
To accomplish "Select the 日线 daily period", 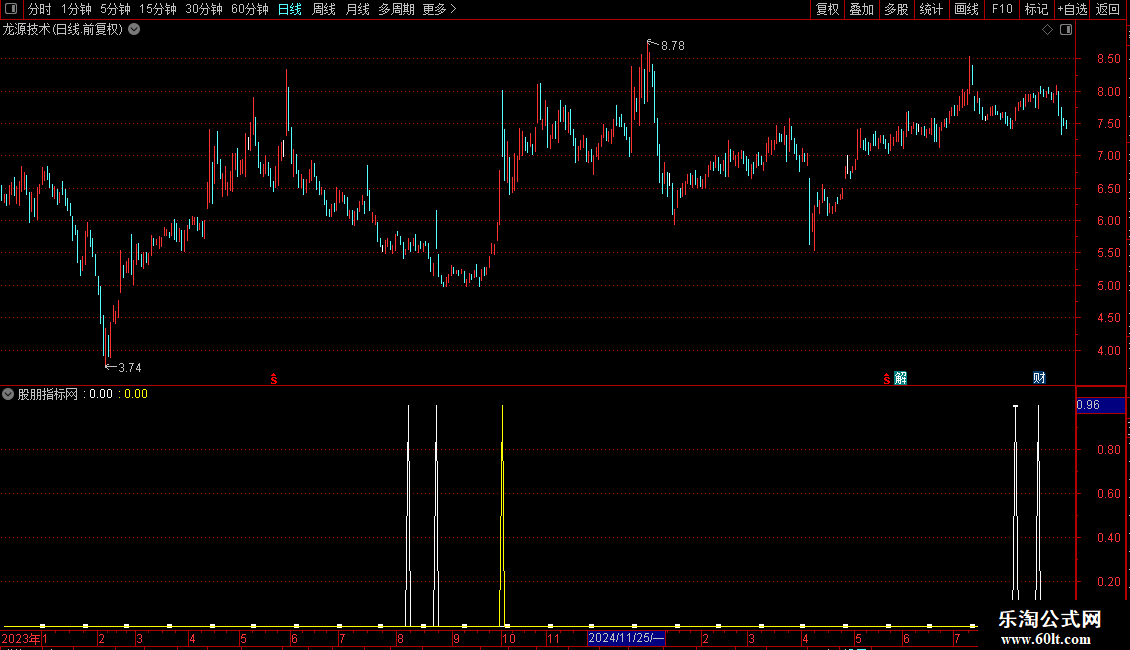I will pyautogui.click(x=290, y=9).
